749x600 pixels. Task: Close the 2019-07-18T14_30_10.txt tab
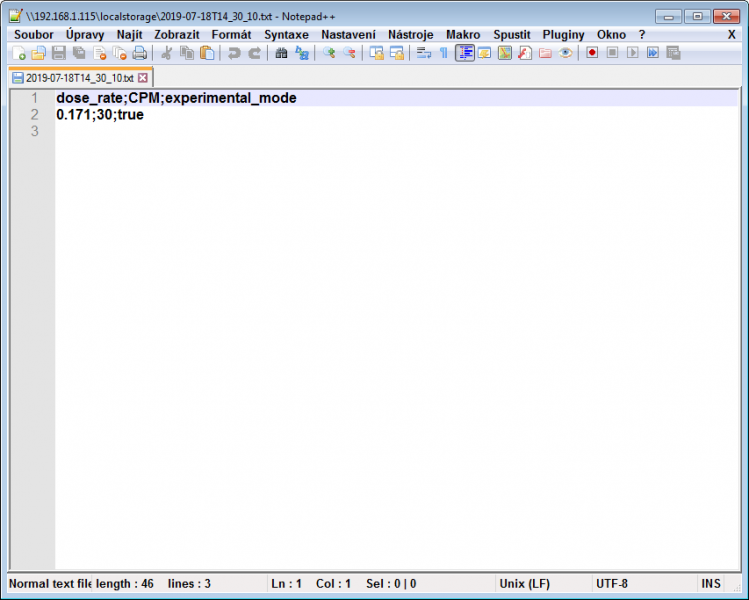tap(143, 77)
